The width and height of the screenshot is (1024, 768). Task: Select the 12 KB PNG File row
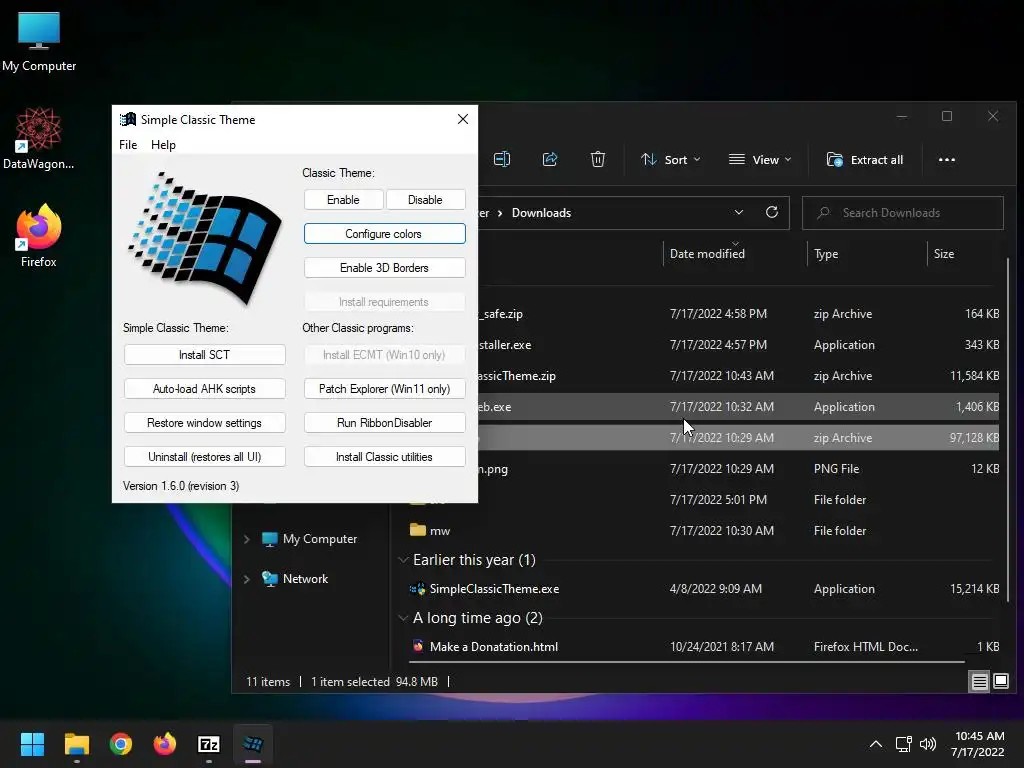(x=738, y=468)
